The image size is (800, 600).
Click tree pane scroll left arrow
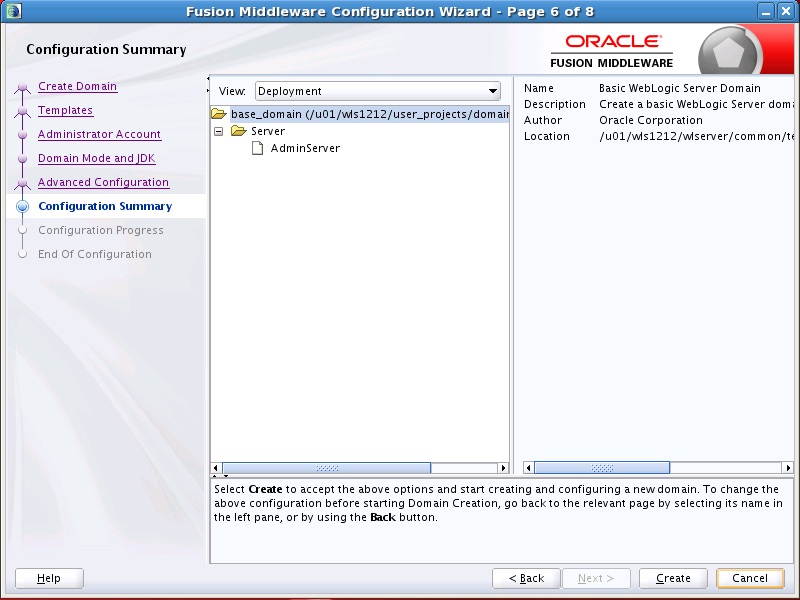pos(216,468)
